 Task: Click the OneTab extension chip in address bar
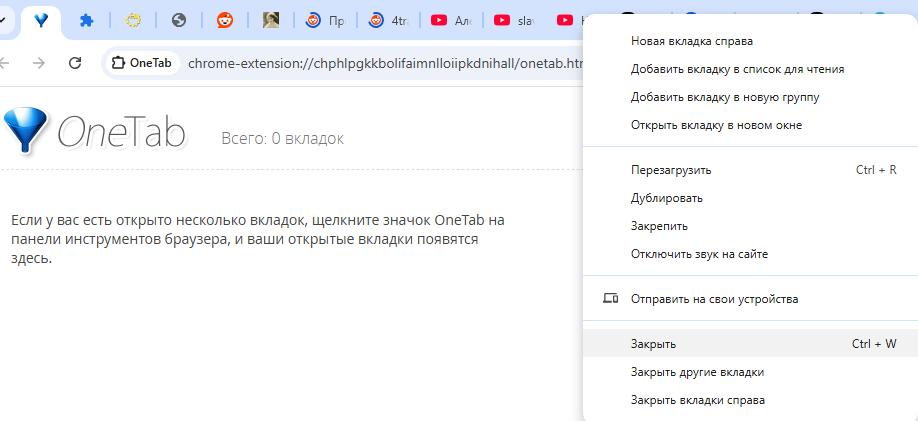click(x=144, y=63)
